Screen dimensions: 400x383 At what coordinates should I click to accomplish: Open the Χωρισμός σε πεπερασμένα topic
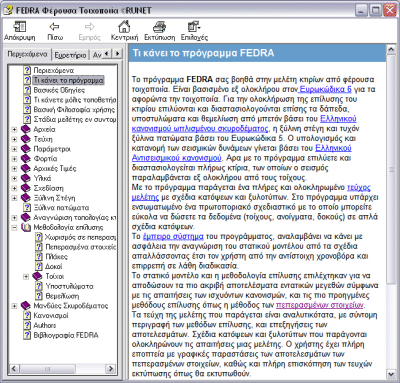click(80, 237)
